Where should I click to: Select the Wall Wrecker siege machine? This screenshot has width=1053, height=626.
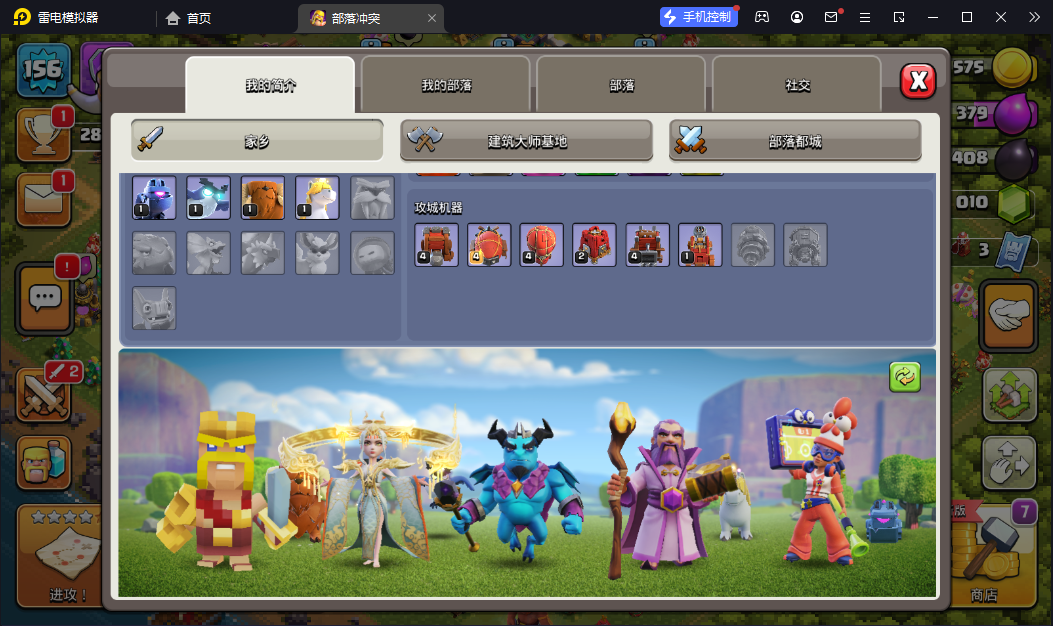(437, 244)
